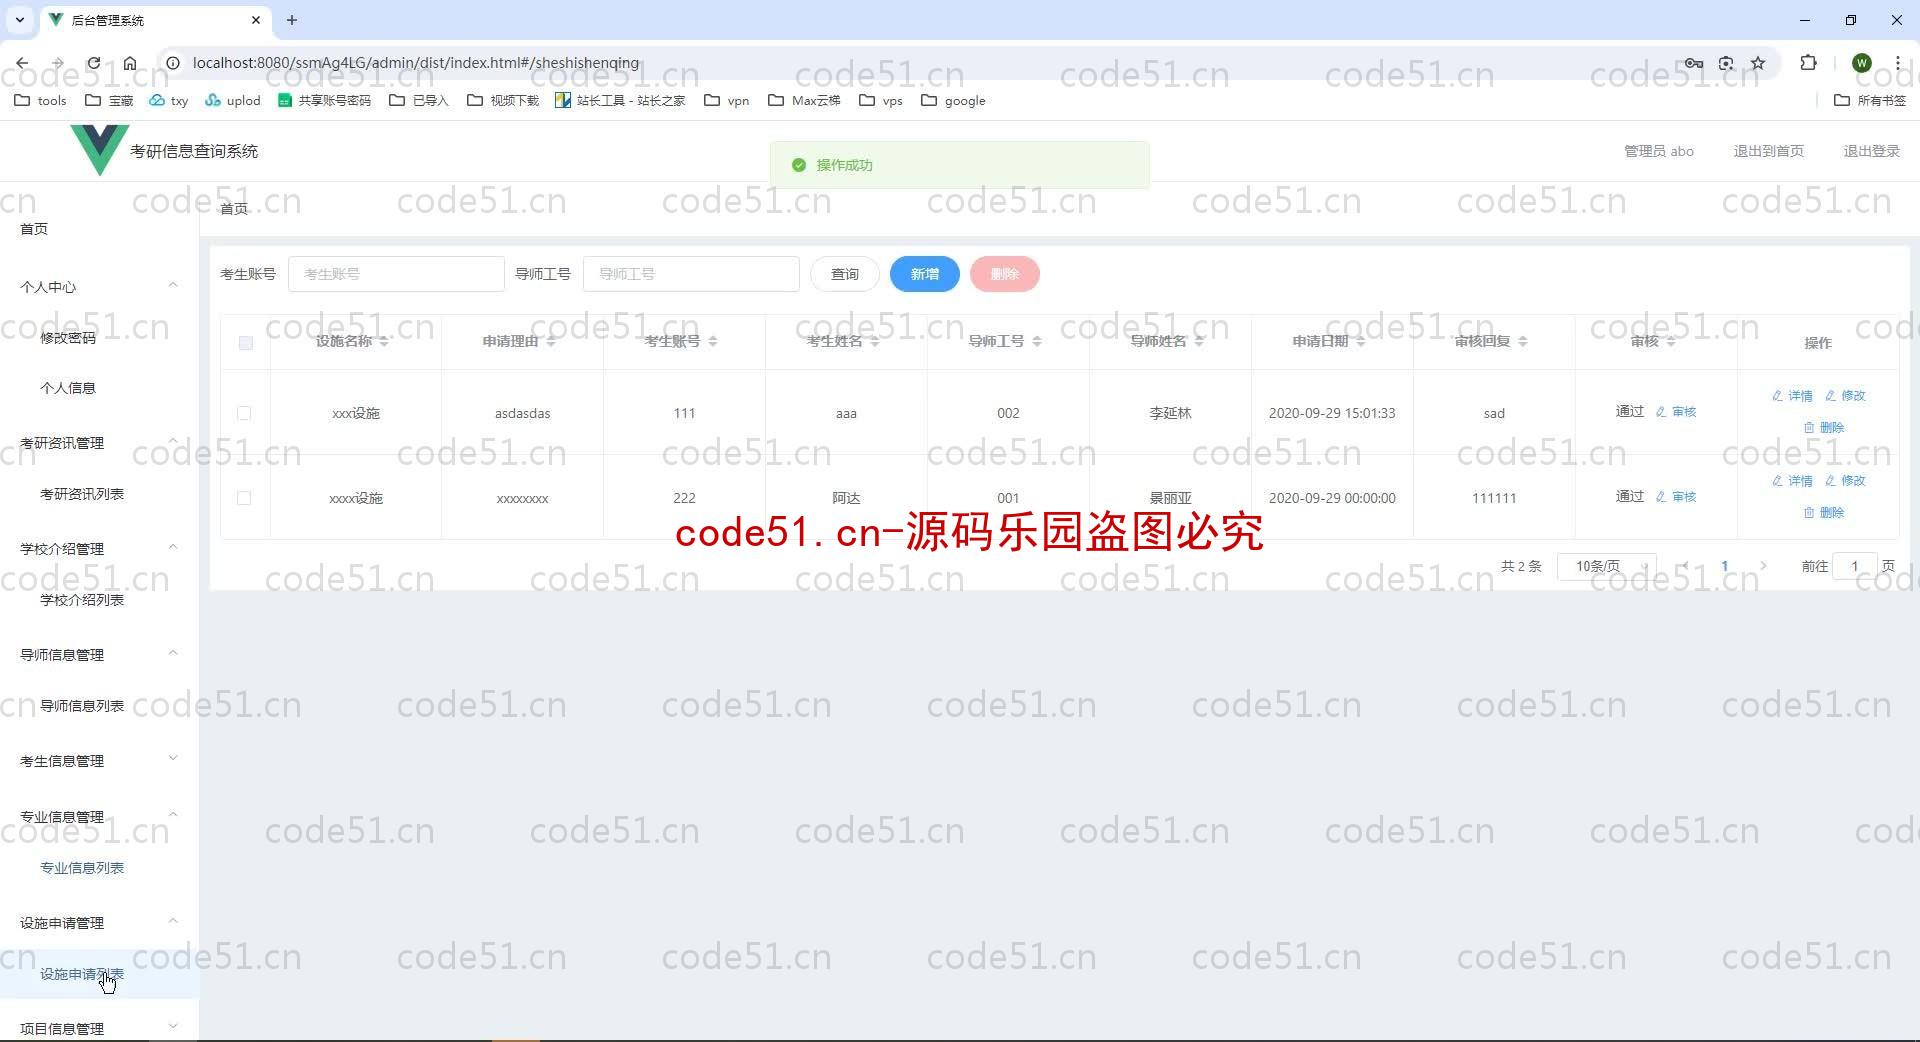Click 删除 for the xxx设施 row
This screenshot has height=1042, width=1920.
pyautogui.click(x=1824, y=428)
